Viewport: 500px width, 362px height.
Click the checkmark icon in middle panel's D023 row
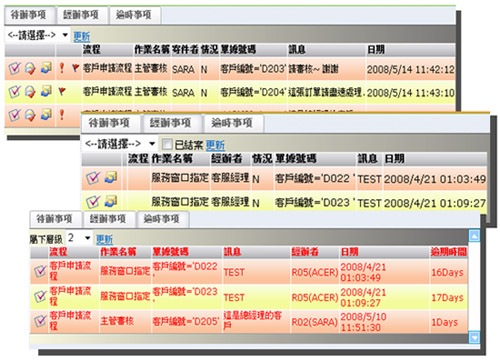pyautogui.click(x=93, y=201)
